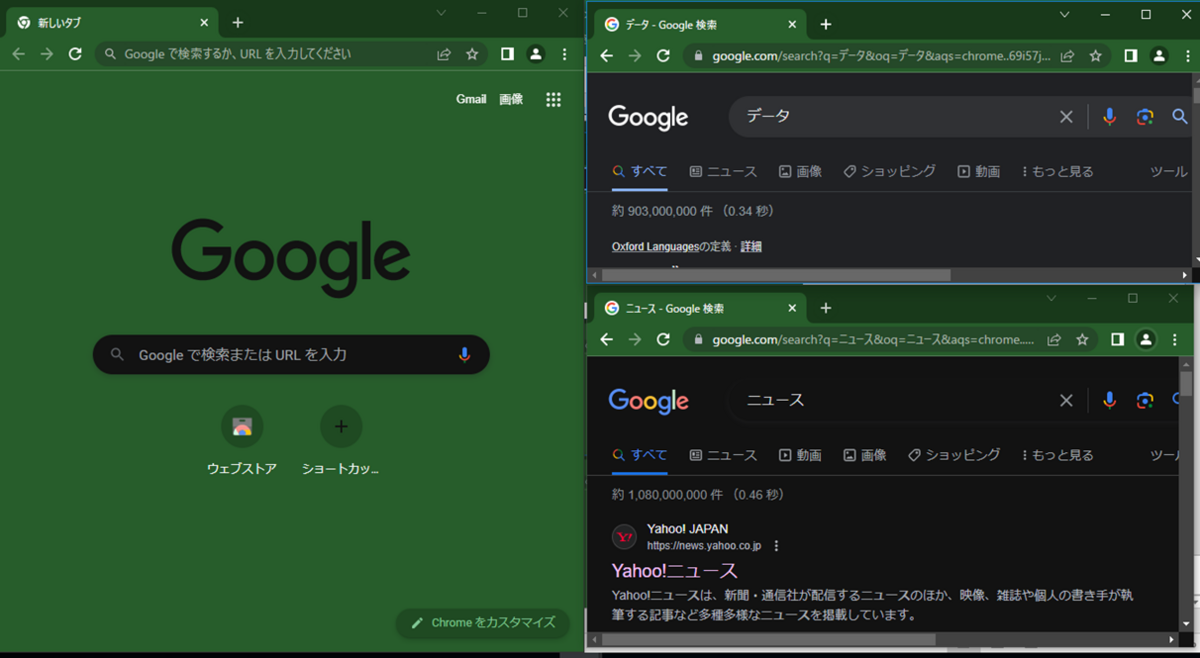The width and height of the screenshot is (1200, 658).
Task: Click Google logo in the データ window
Action: pos(648,118)
